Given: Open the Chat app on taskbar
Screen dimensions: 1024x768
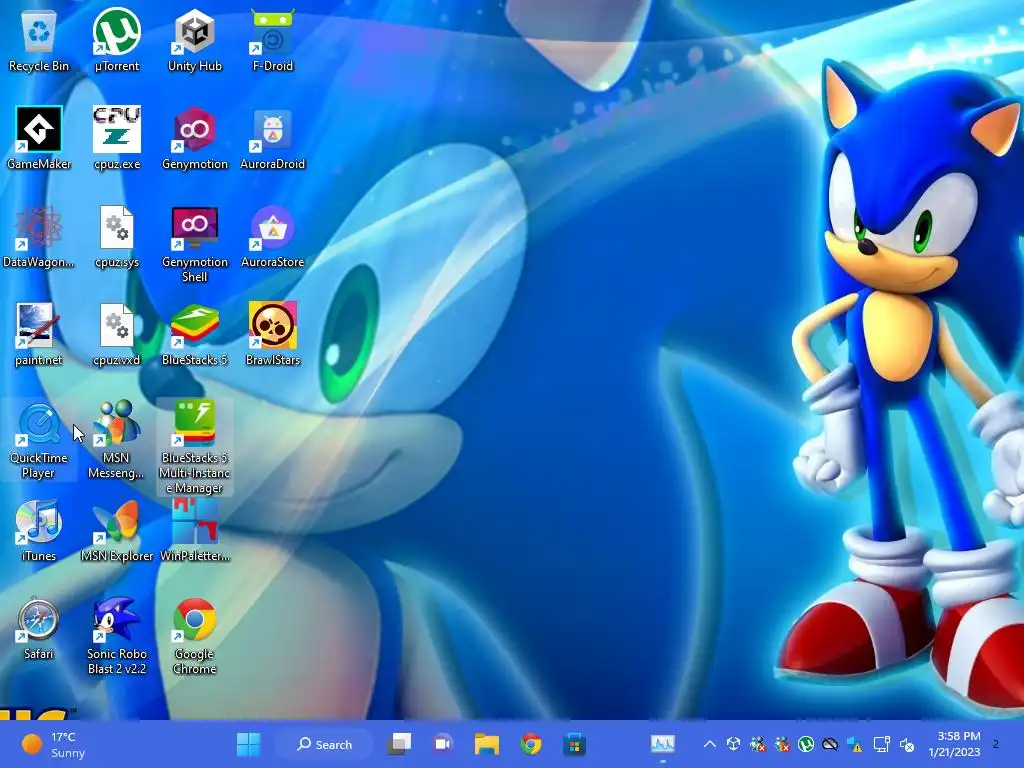Looking at the screenshot, I should tap(443, 744).
